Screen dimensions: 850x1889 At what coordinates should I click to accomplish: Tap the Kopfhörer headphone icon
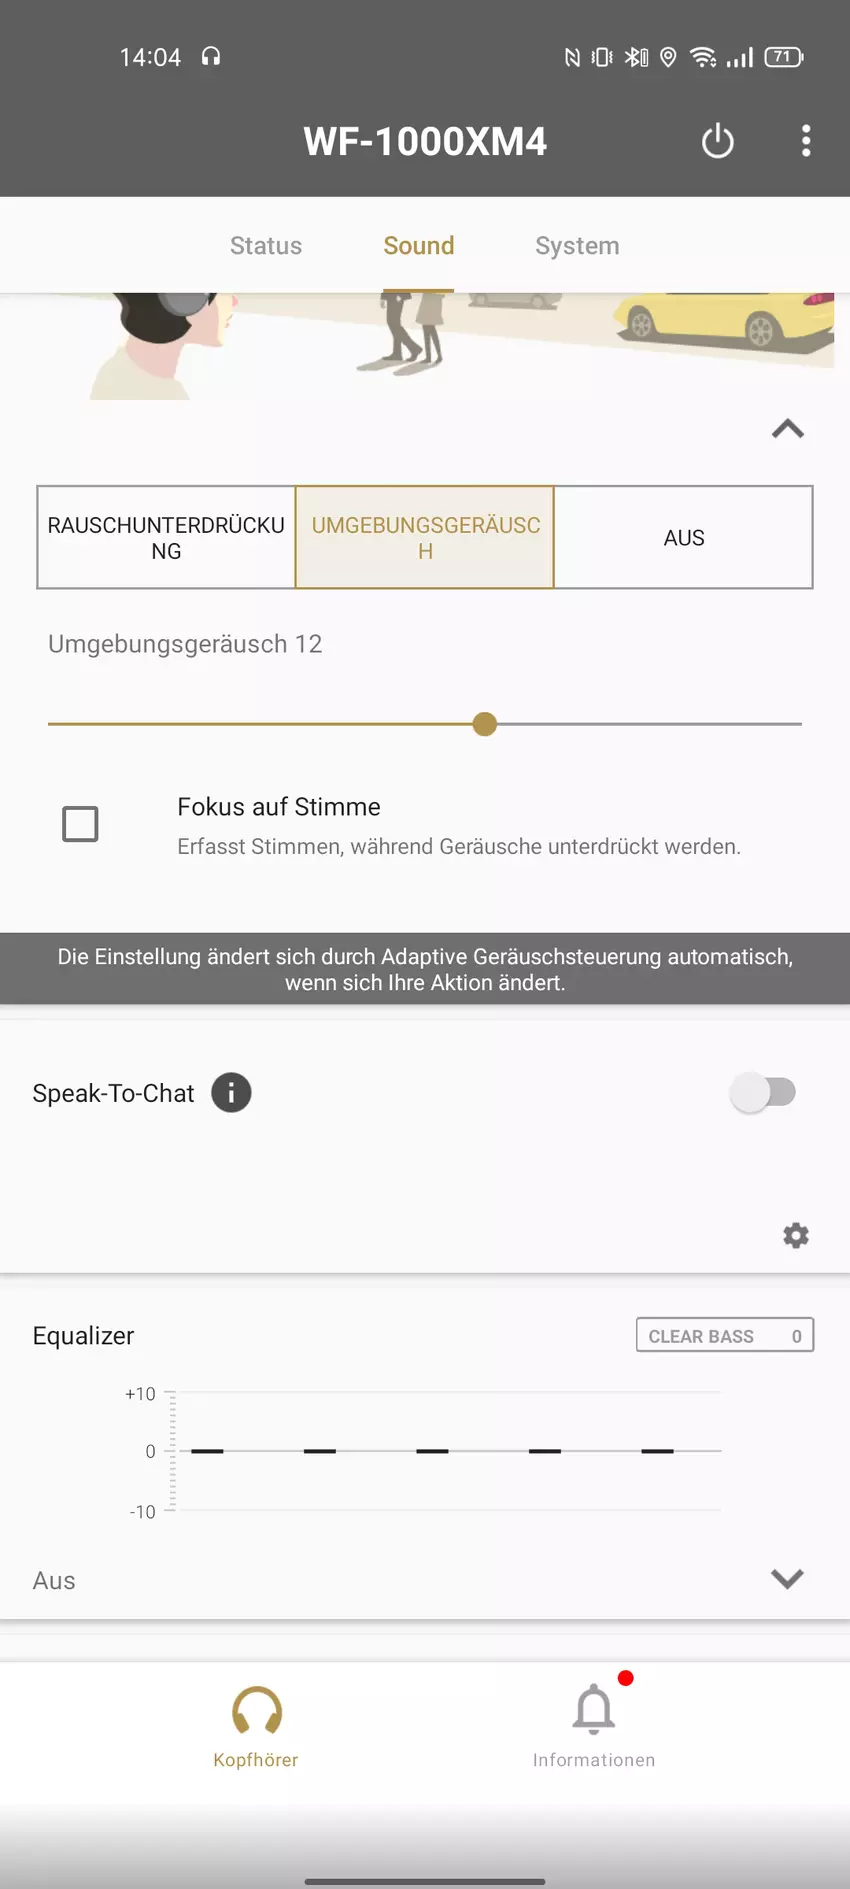pos(256,1711)
